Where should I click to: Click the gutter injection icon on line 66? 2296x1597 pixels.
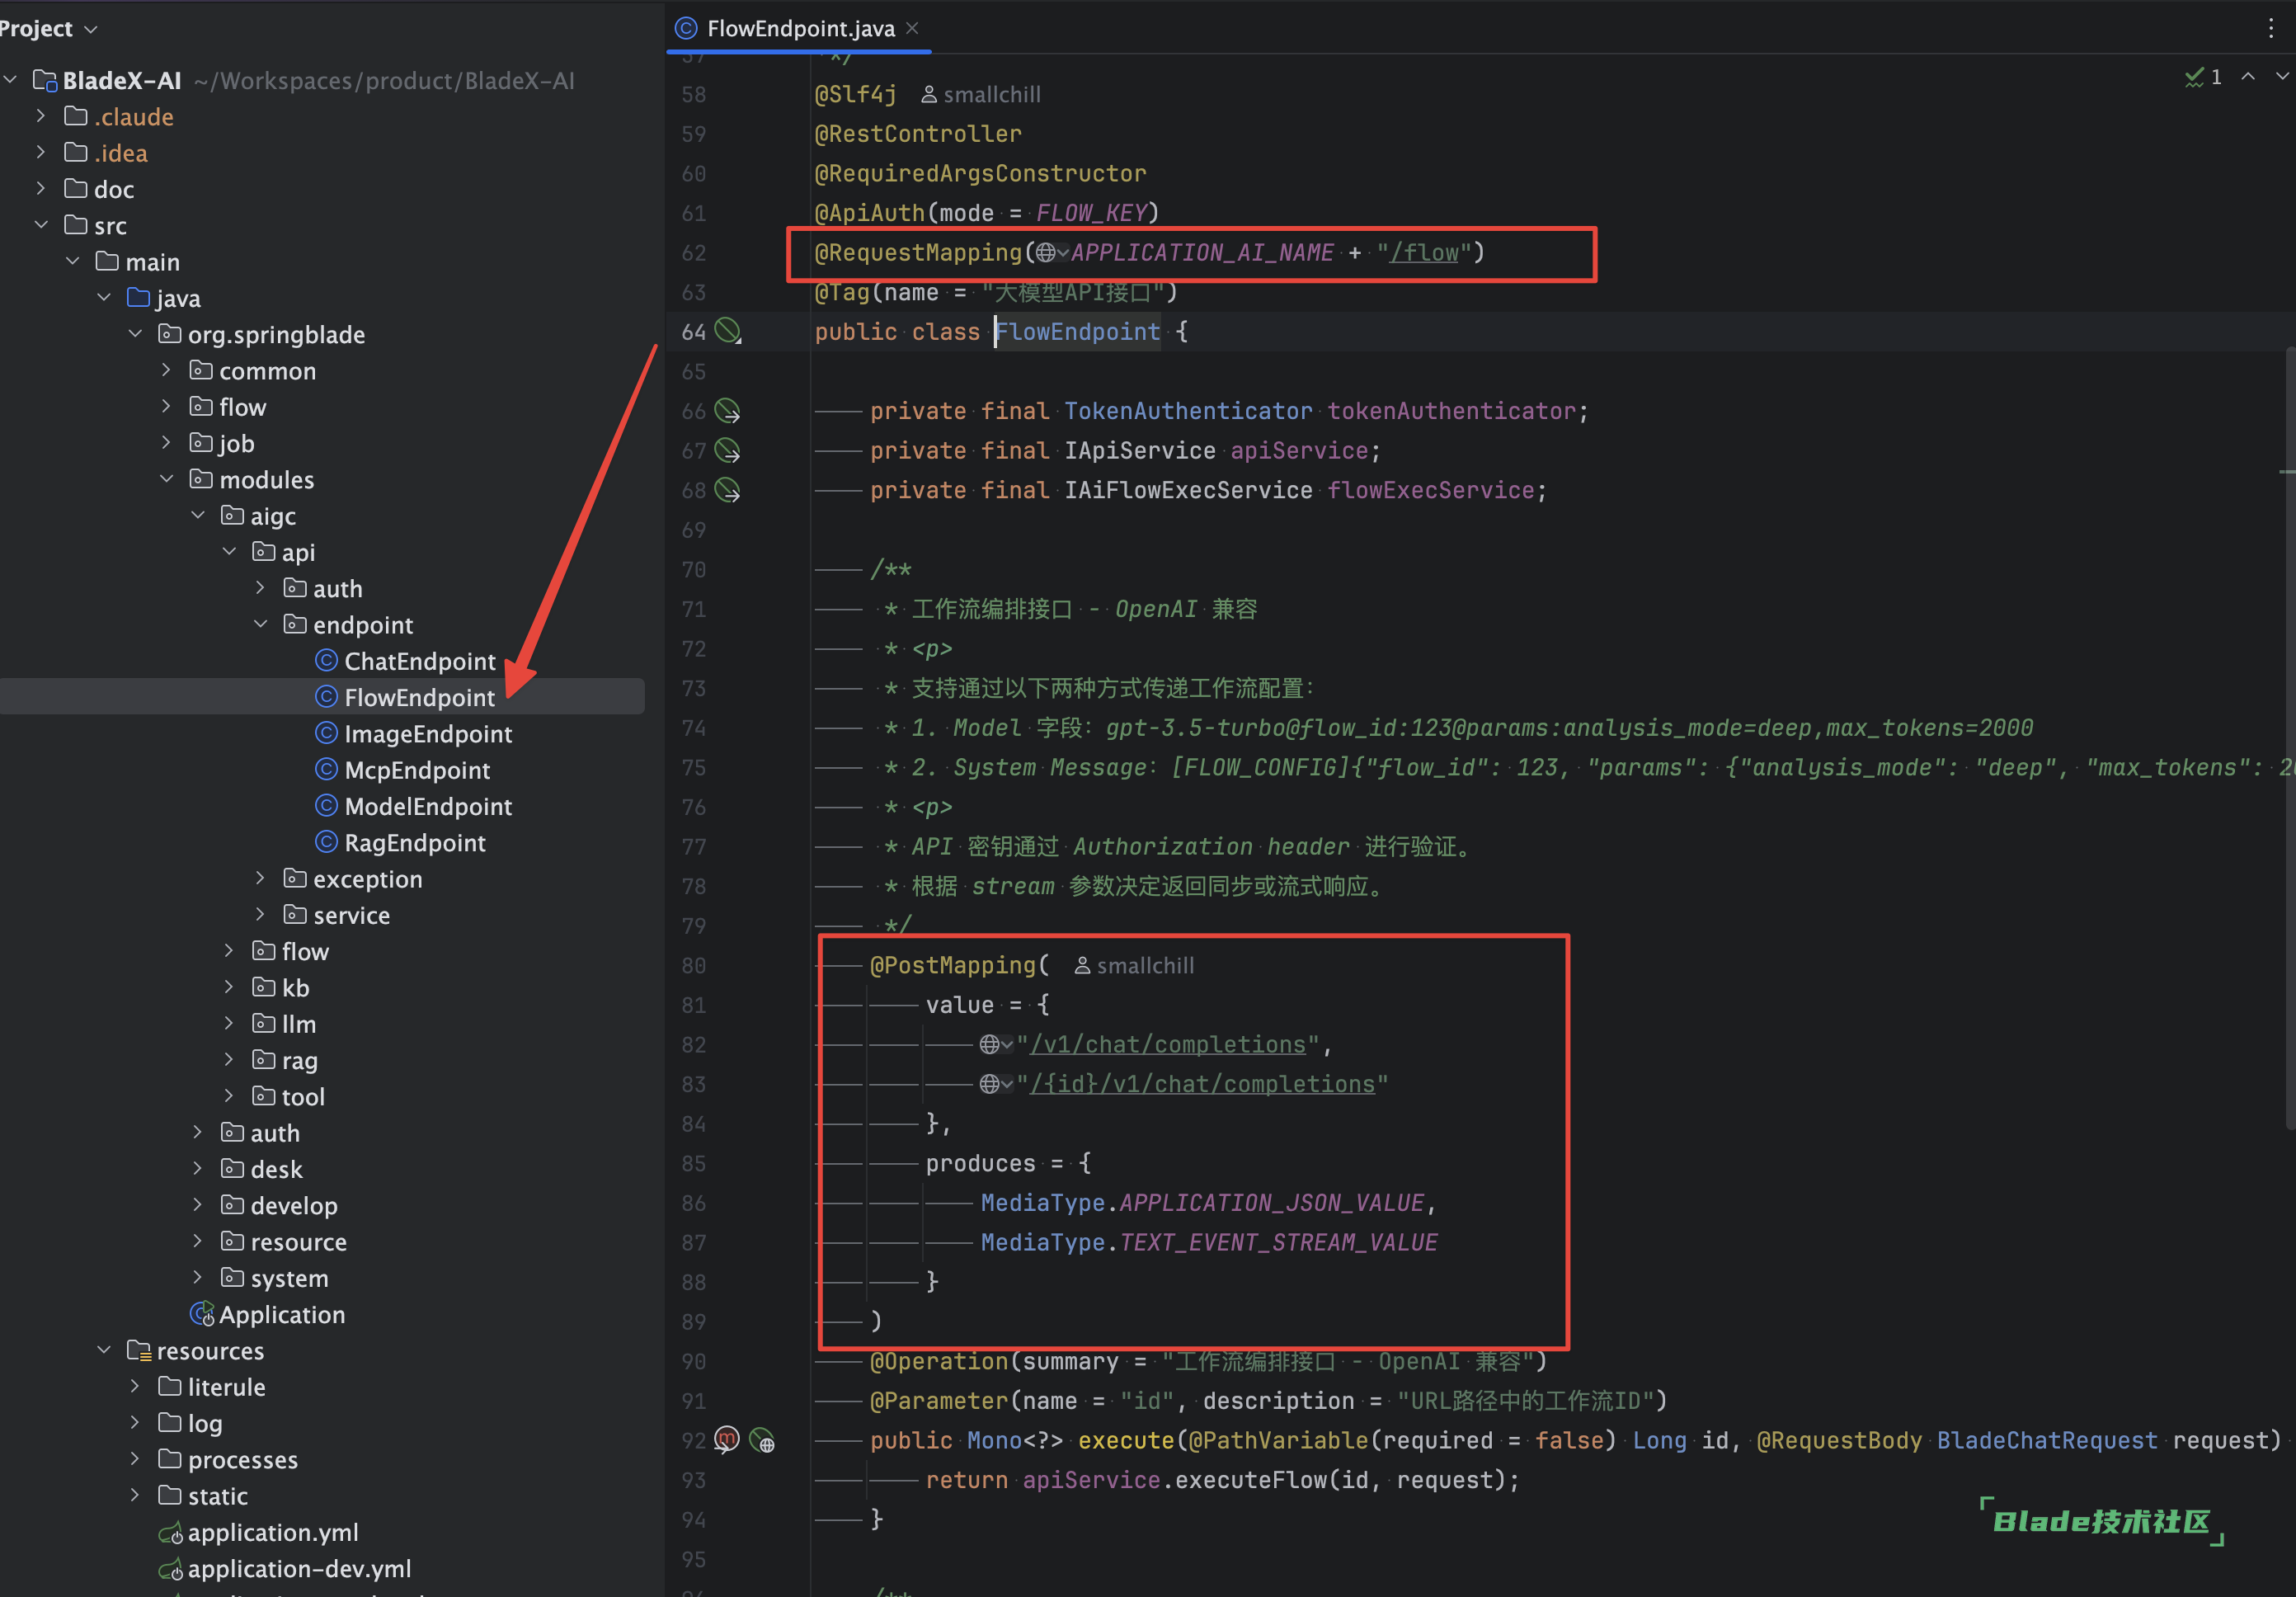coord(728,411)
